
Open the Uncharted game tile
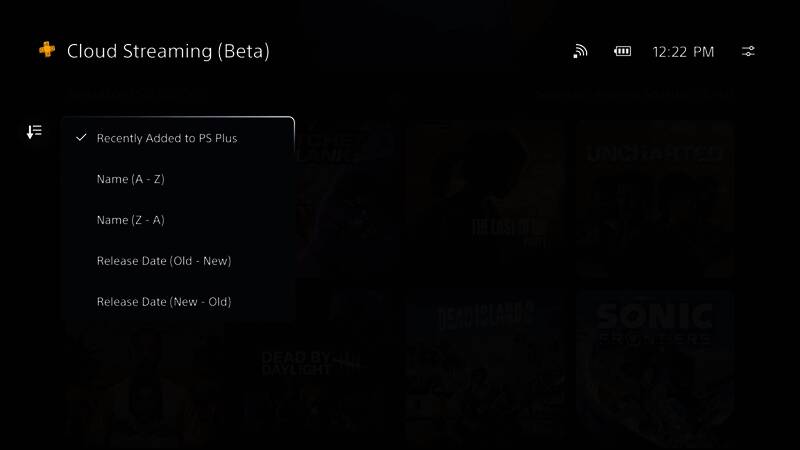tap(655, 199)
